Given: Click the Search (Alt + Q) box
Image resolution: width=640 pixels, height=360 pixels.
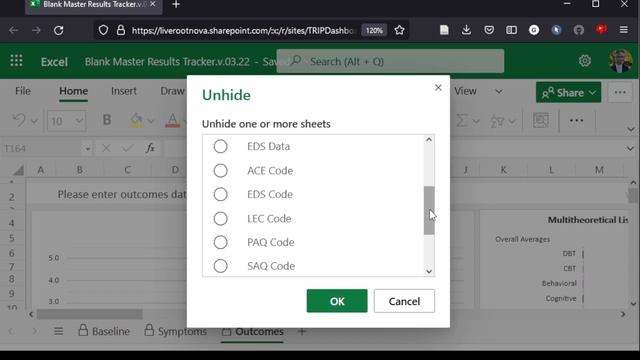Looking at the screenshot, I should 390,61.
